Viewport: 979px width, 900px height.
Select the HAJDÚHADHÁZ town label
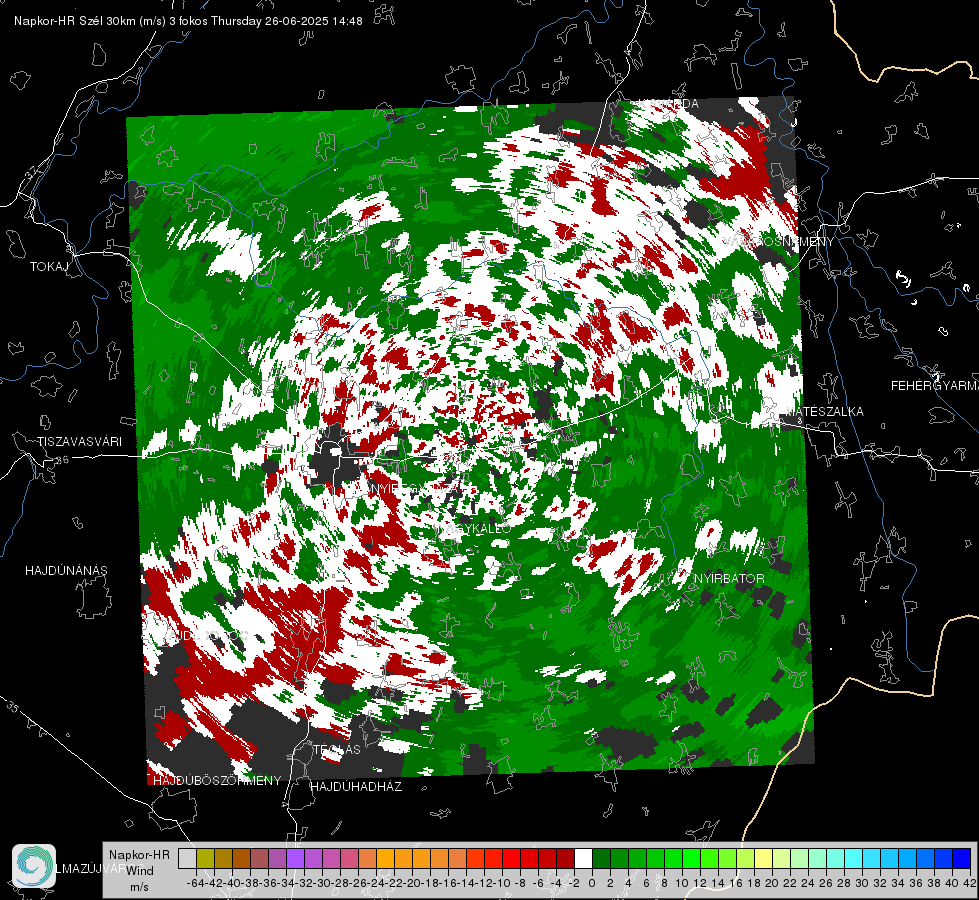coord(356,786)
